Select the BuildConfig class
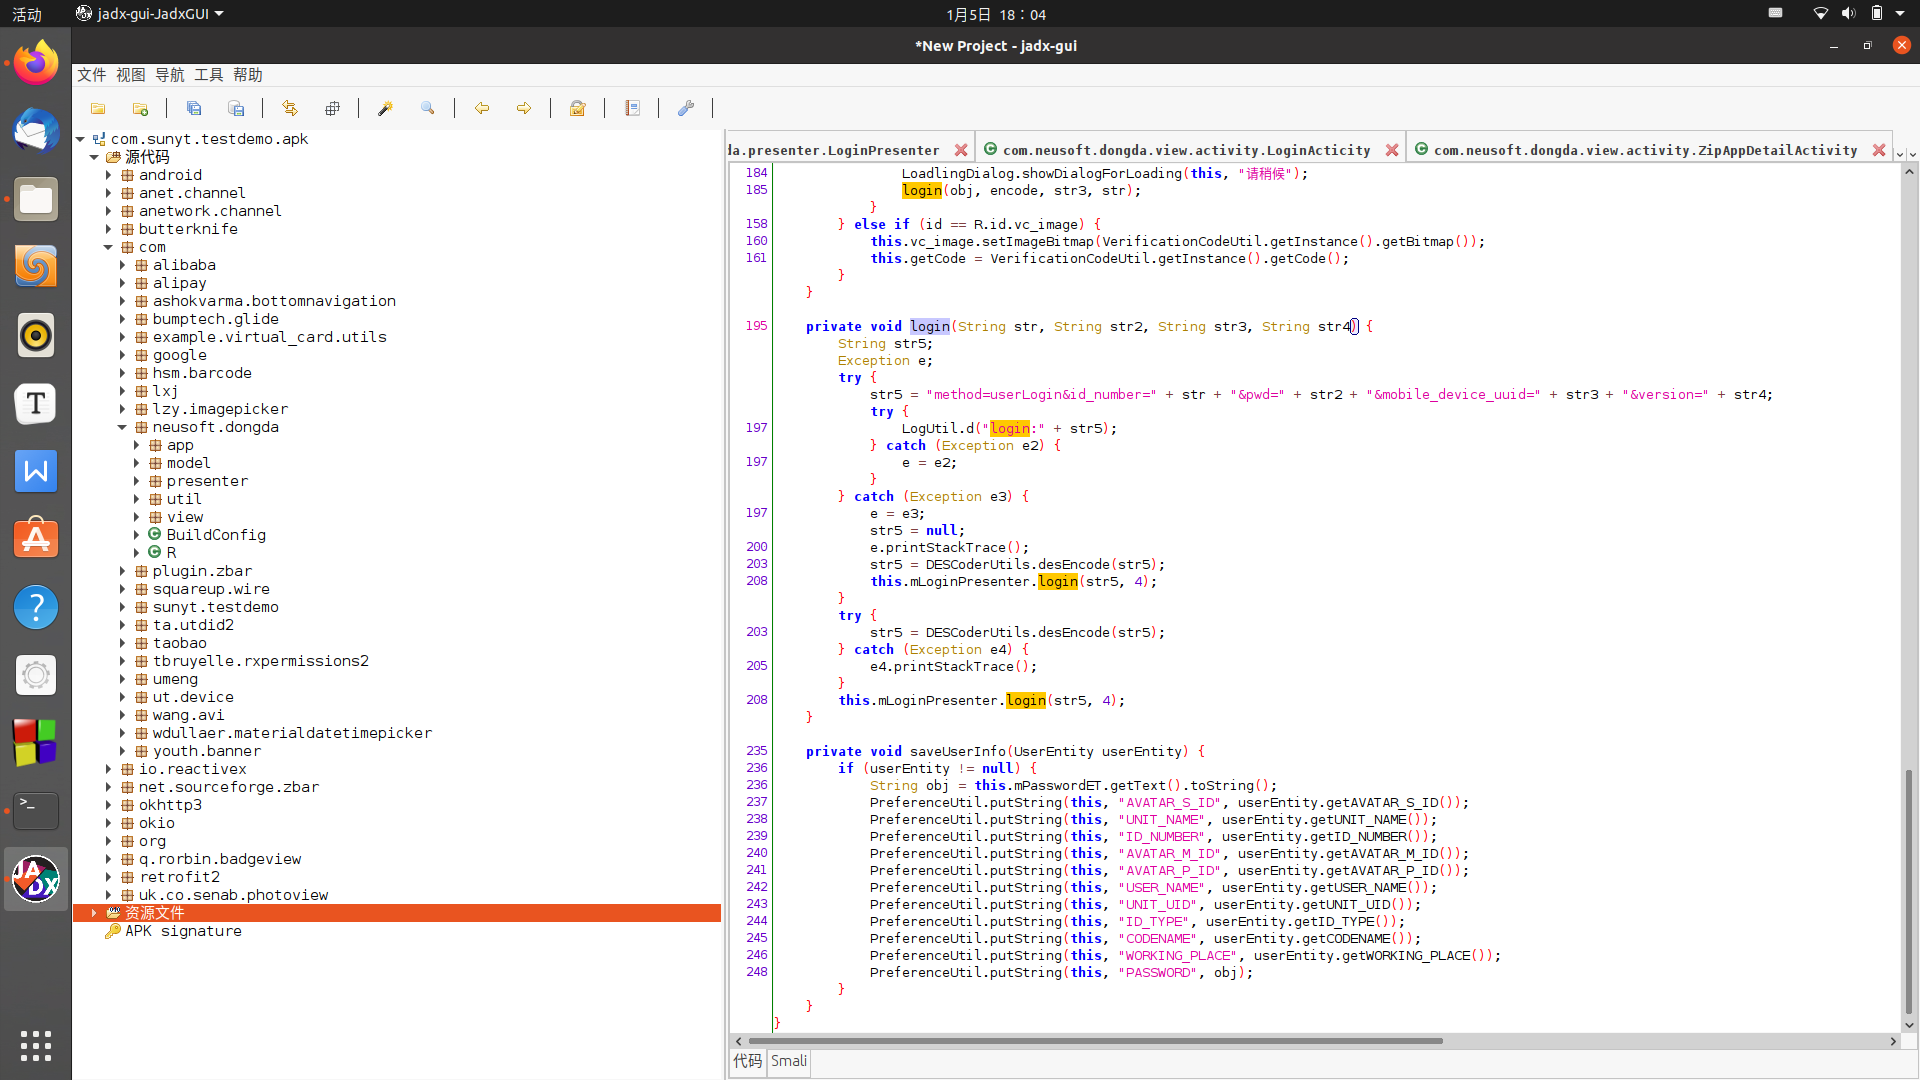The image size is (1920, 1080). coord(216,535)
